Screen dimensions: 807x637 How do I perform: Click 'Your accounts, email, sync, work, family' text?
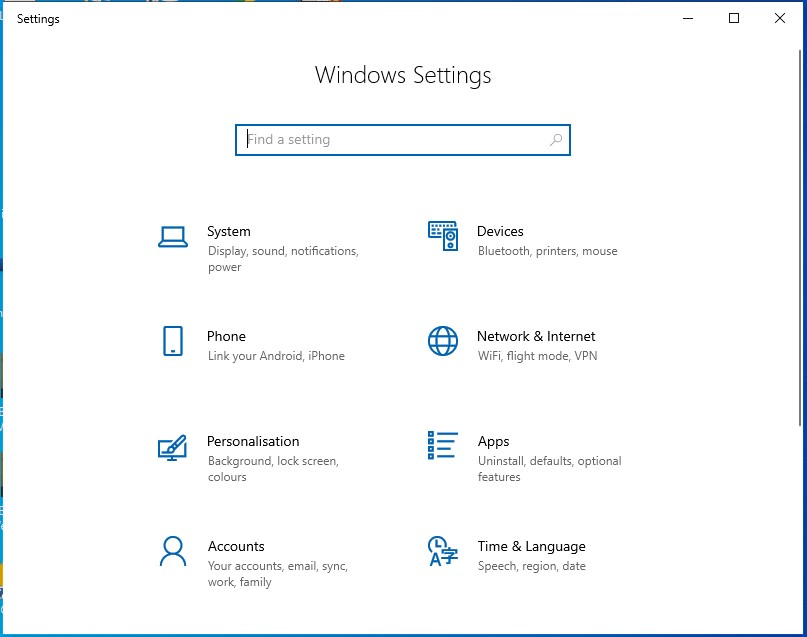point(278,574)
